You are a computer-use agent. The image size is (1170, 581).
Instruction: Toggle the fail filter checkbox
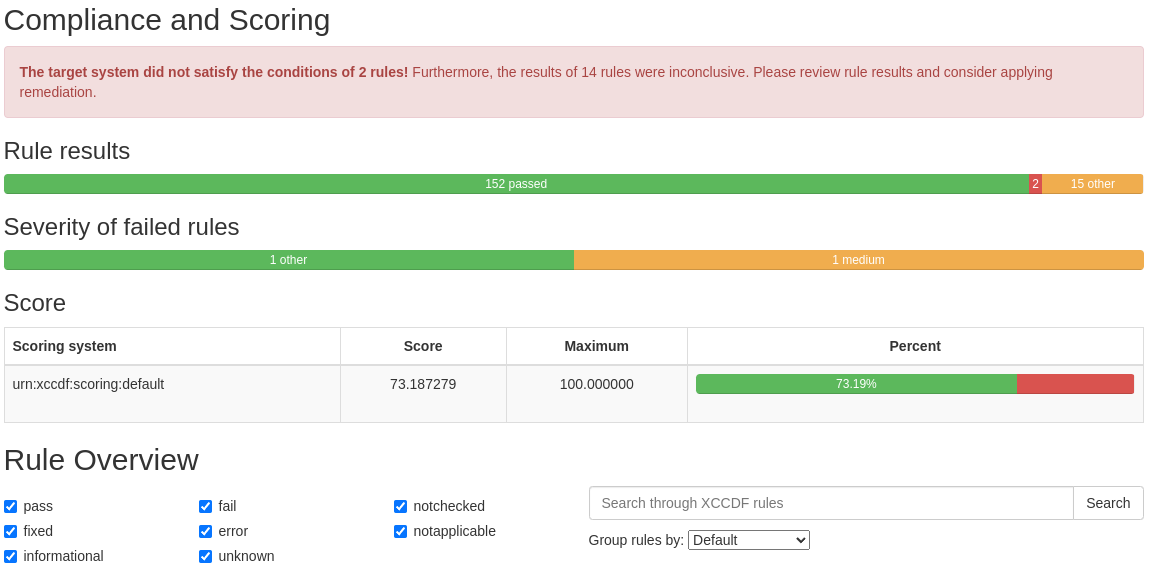(205, 506)
